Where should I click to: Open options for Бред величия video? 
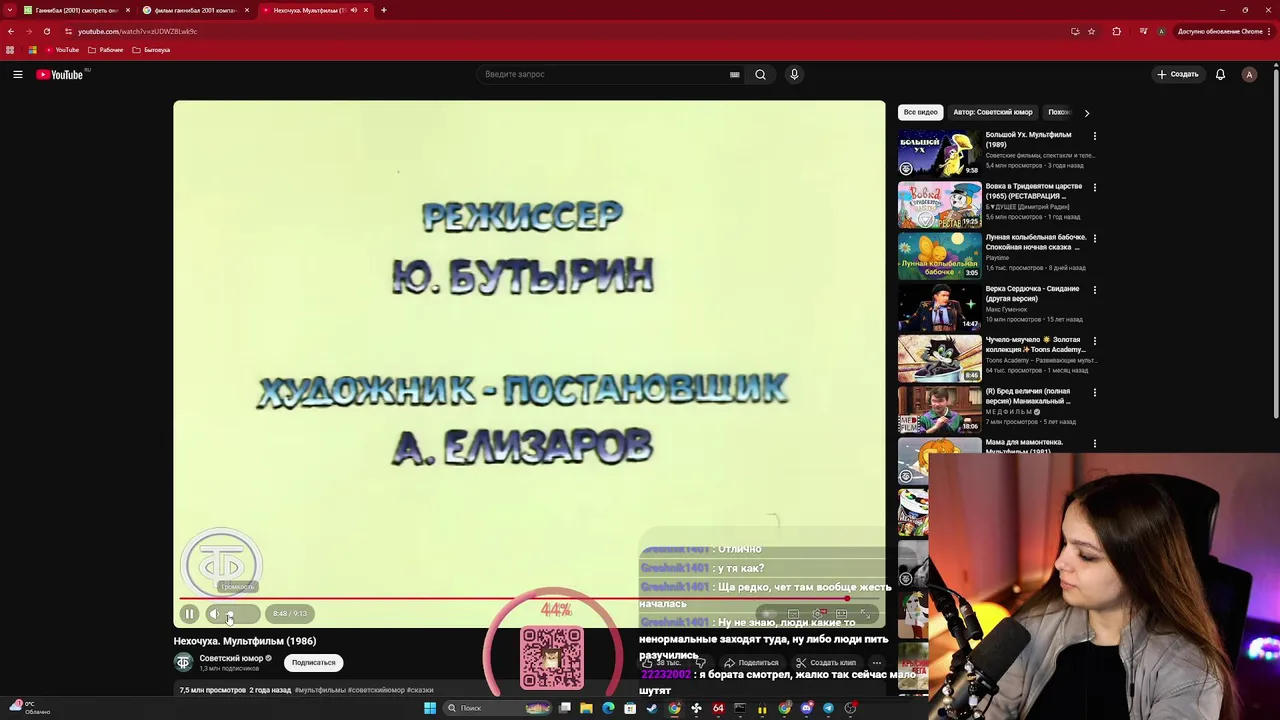click(x=1094, y=392)
